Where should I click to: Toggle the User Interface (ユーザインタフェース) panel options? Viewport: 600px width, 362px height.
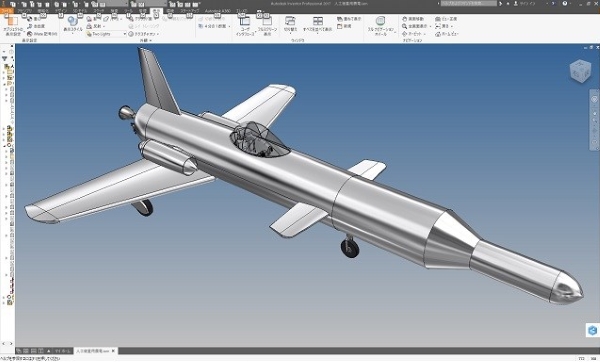pyautogui.click(x=245, y=25)
